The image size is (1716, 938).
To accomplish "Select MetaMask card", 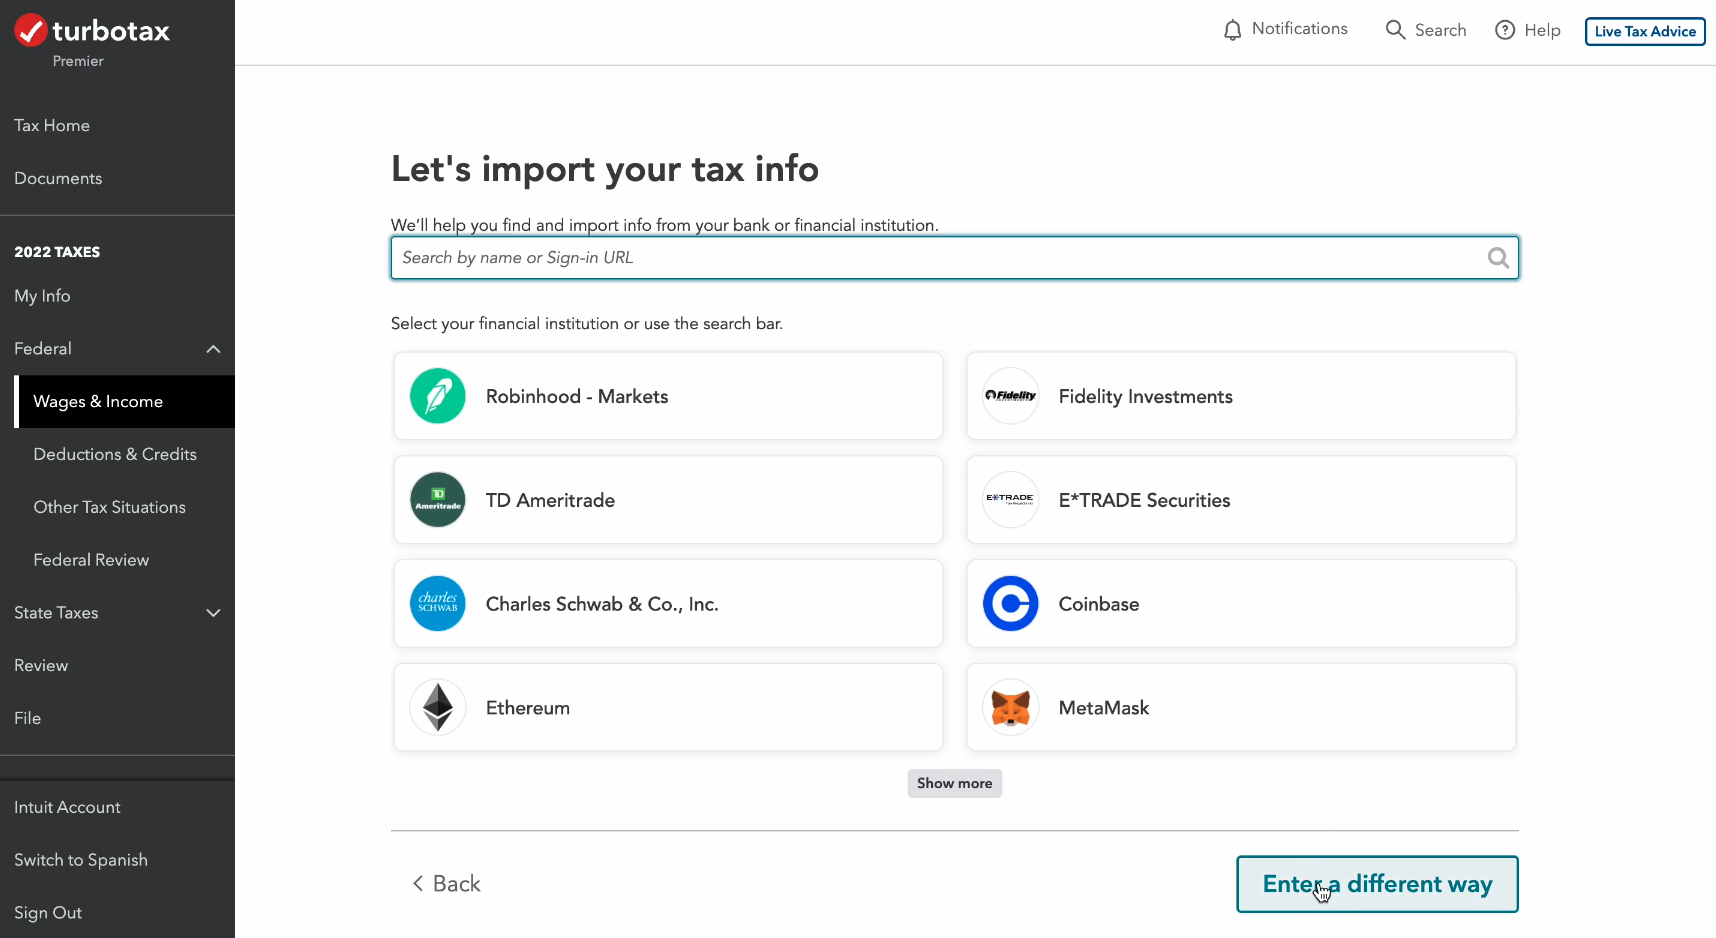I will (1241, 708).
